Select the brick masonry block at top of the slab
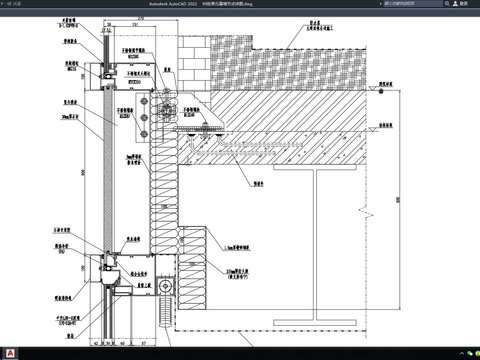 pyautogui.click(x=194, y=63)
